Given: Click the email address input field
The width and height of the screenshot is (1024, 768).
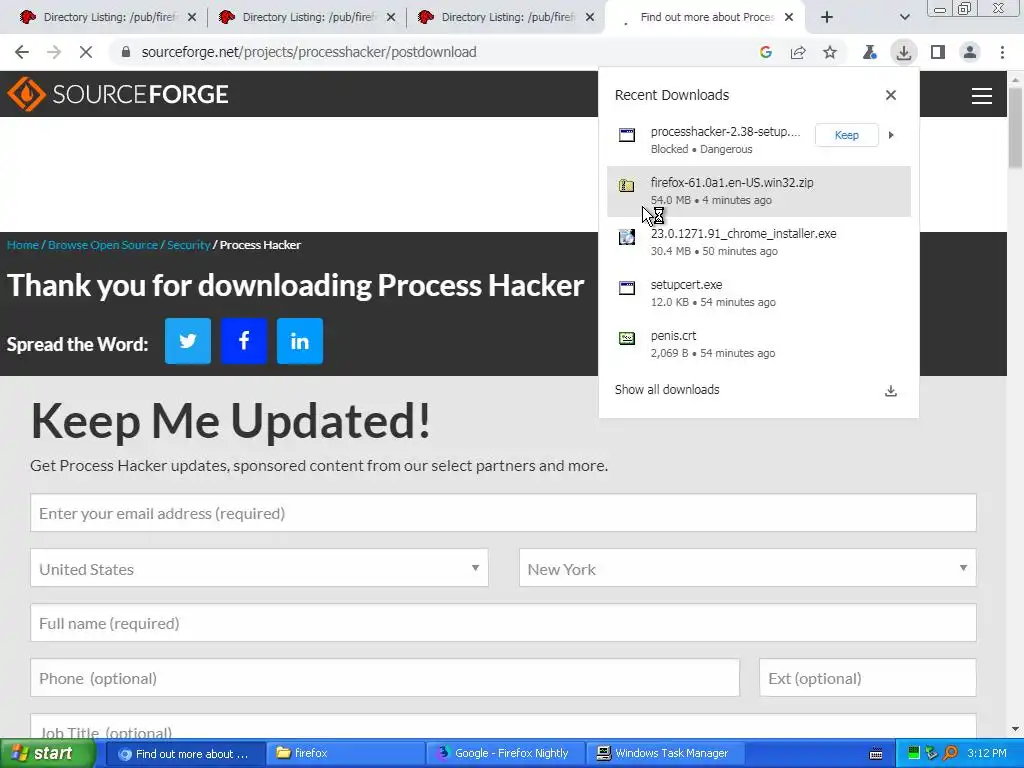Looking at the screenshot, I should (503, 513).
